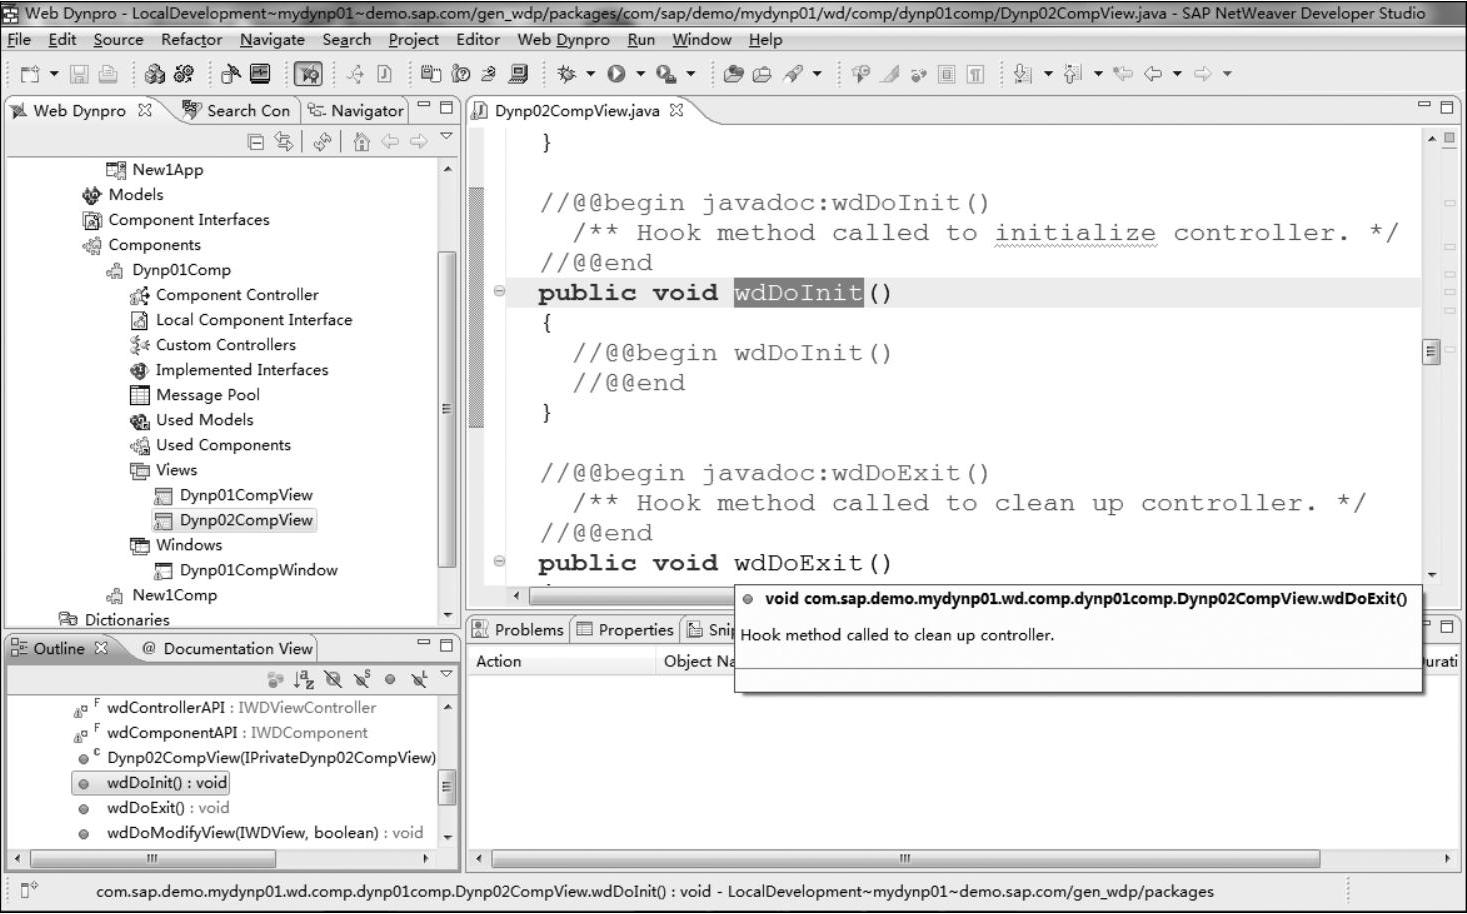Viewport: 1467px width, 914px height.
Task: Click the Debug bug icon
Action: pyautogui.click(x=567, y=74)
